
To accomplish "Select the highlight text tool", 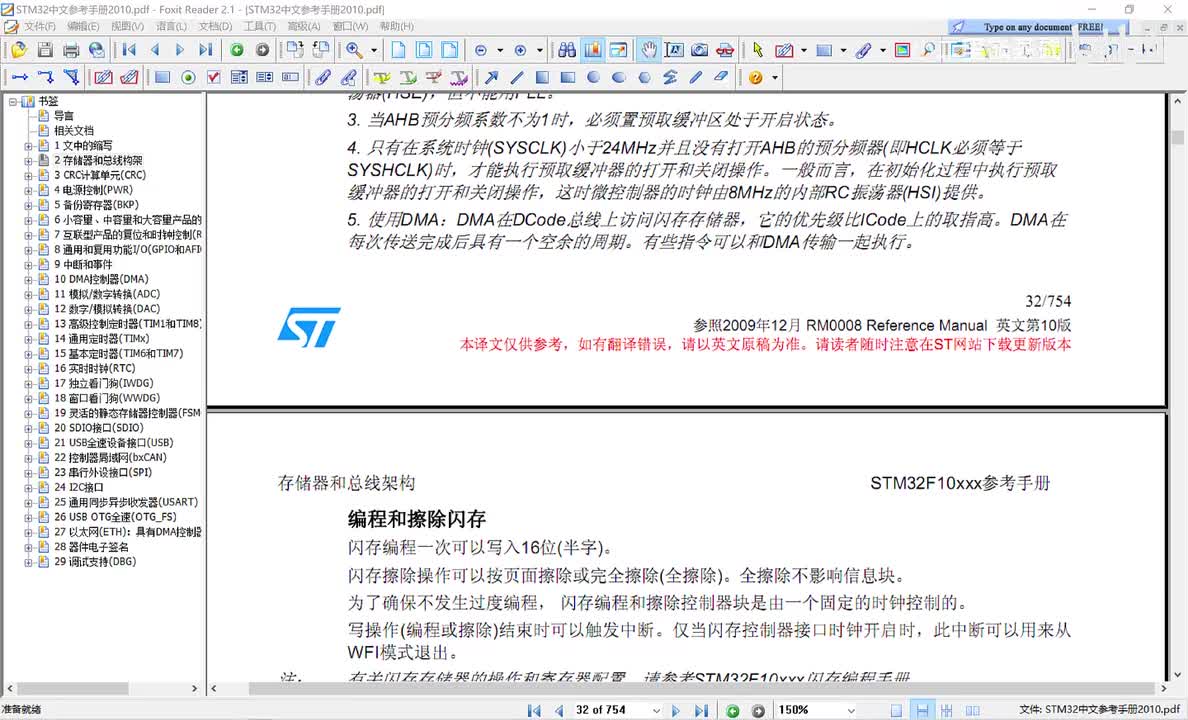I will click(381, 77).
